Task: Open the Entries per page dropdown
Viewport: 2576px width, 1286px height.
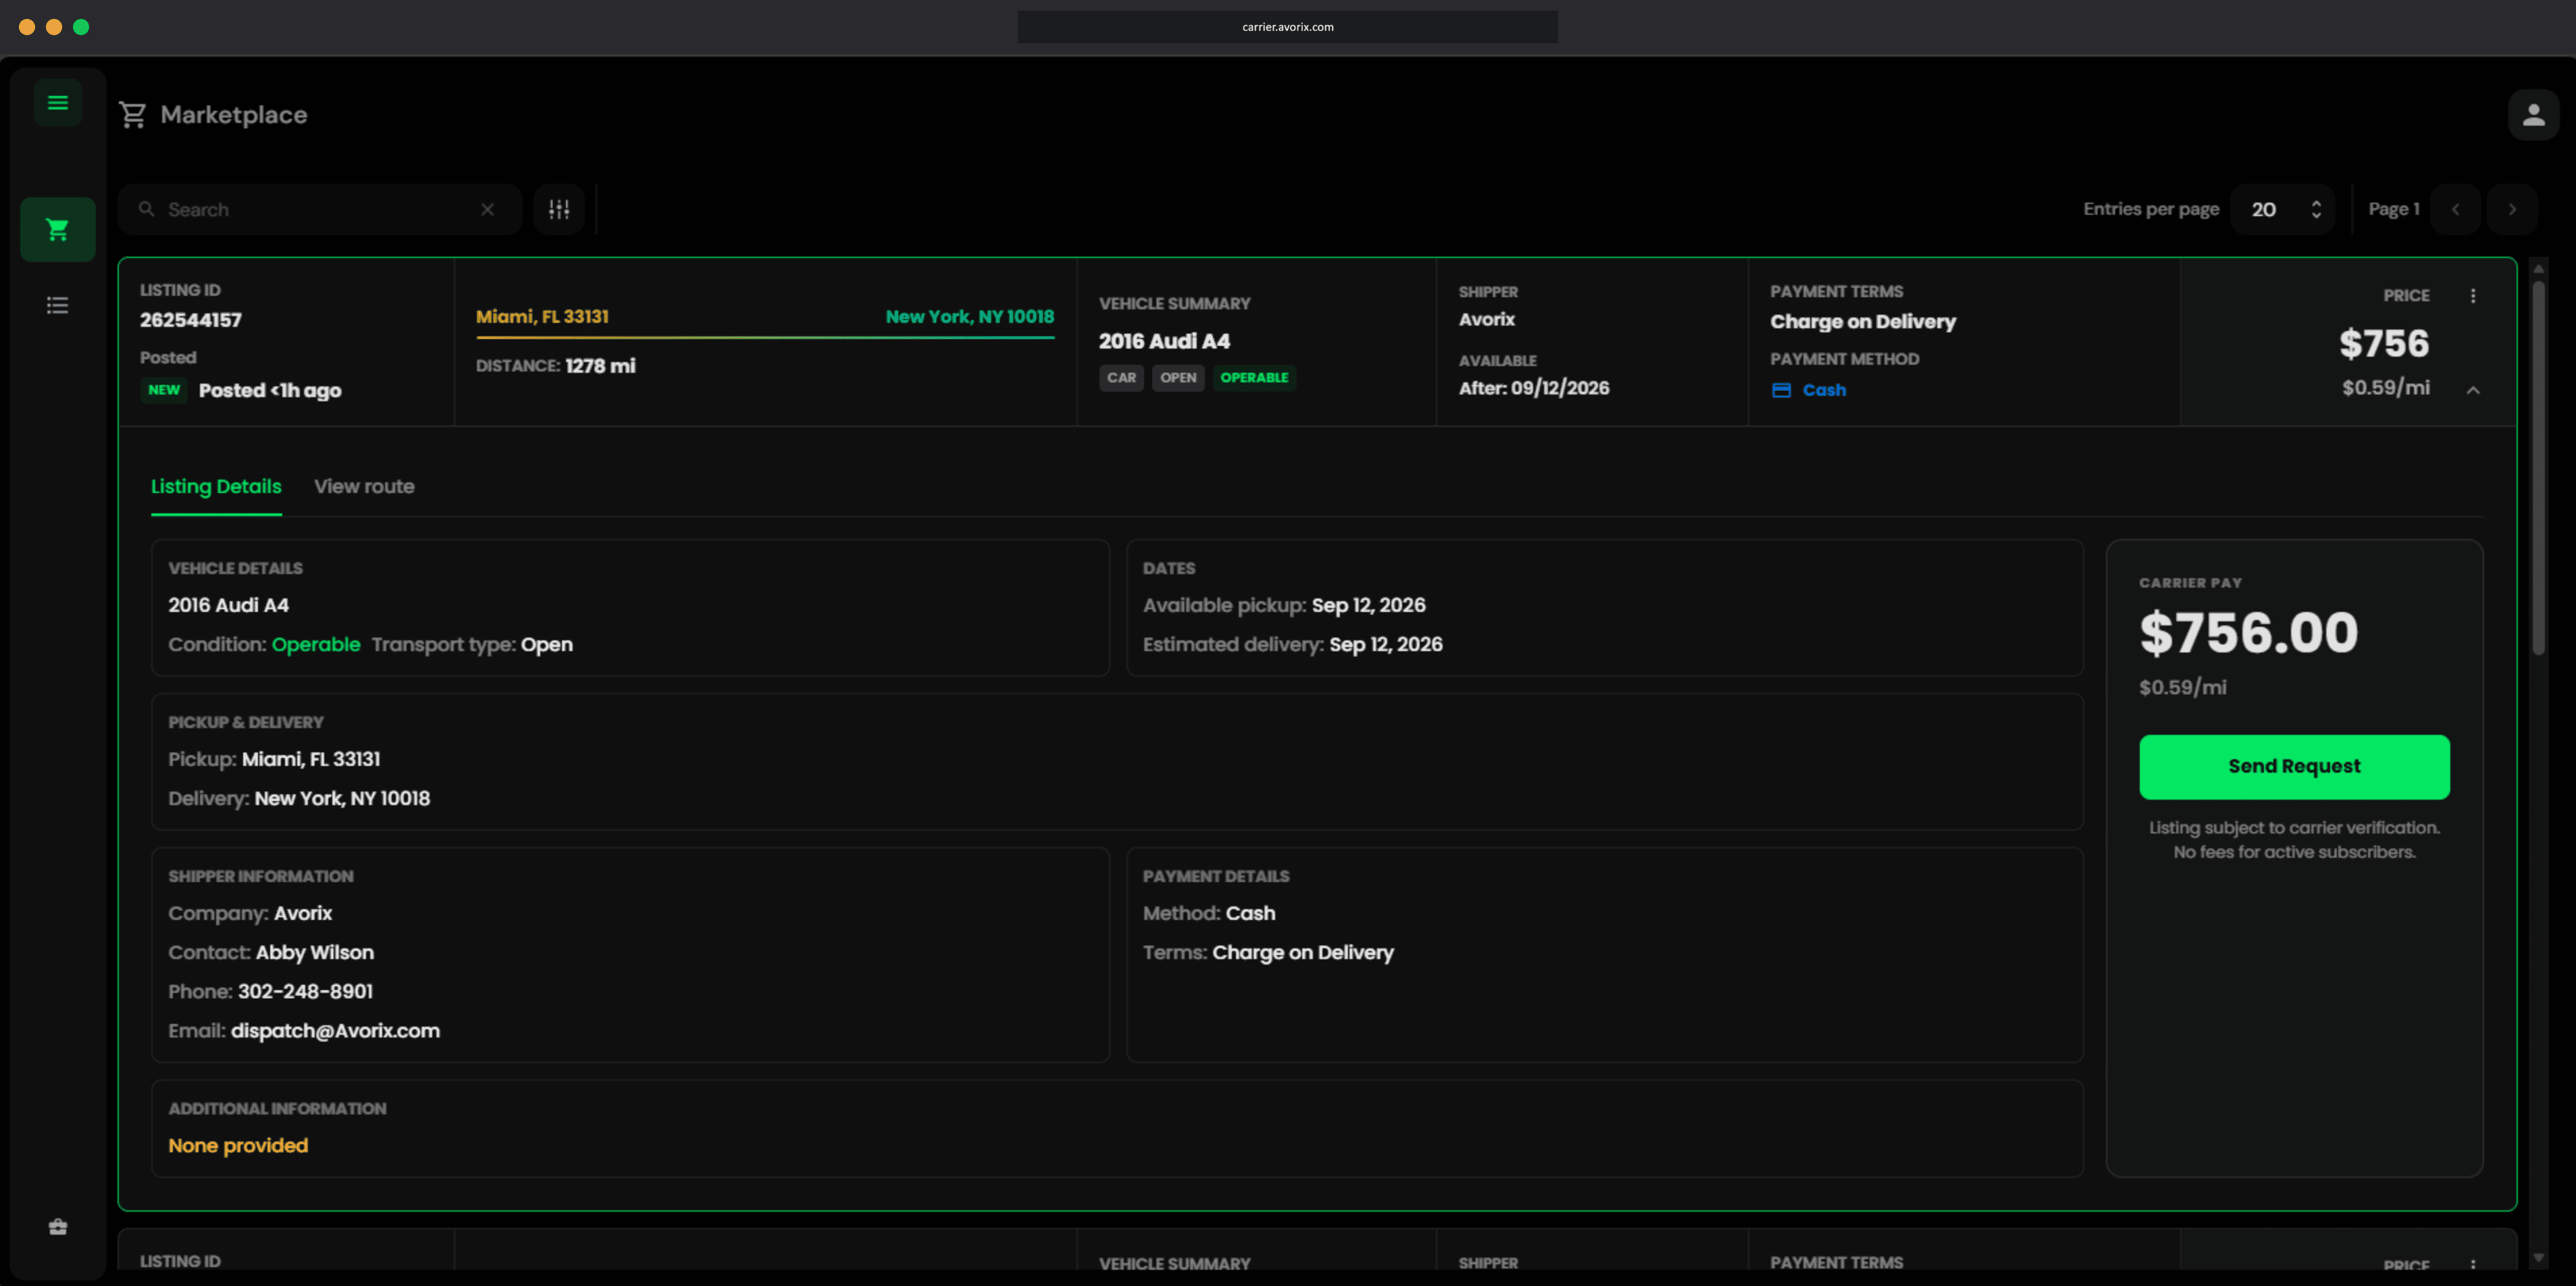Action: pos(2283,209)
